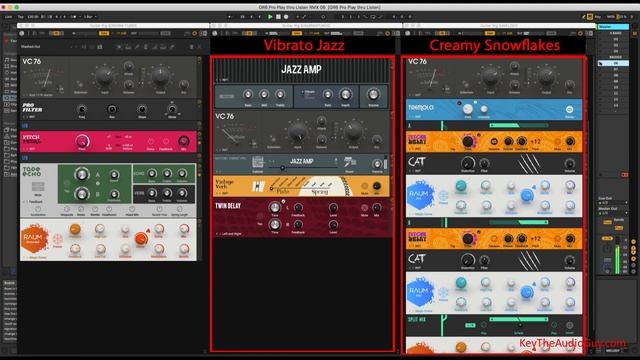
Task: Click Tape Echo head A Time knob
Action: point(82,175)
